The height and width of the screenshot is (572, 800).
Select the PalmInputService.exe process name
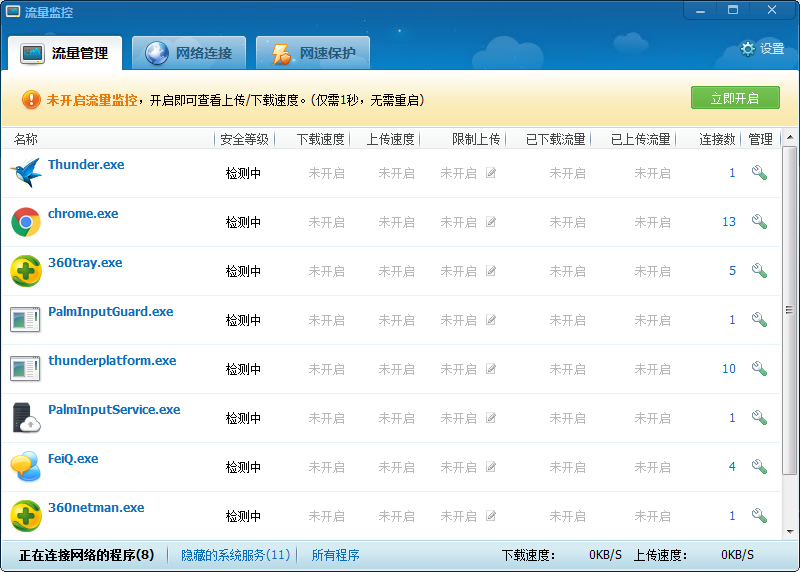114,410
